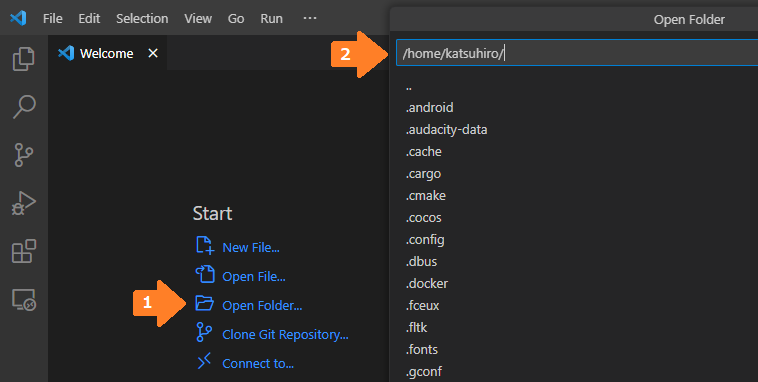758x382 pixels.
Task: Open the Explorer view in activity bar
Action: [23, 59]
